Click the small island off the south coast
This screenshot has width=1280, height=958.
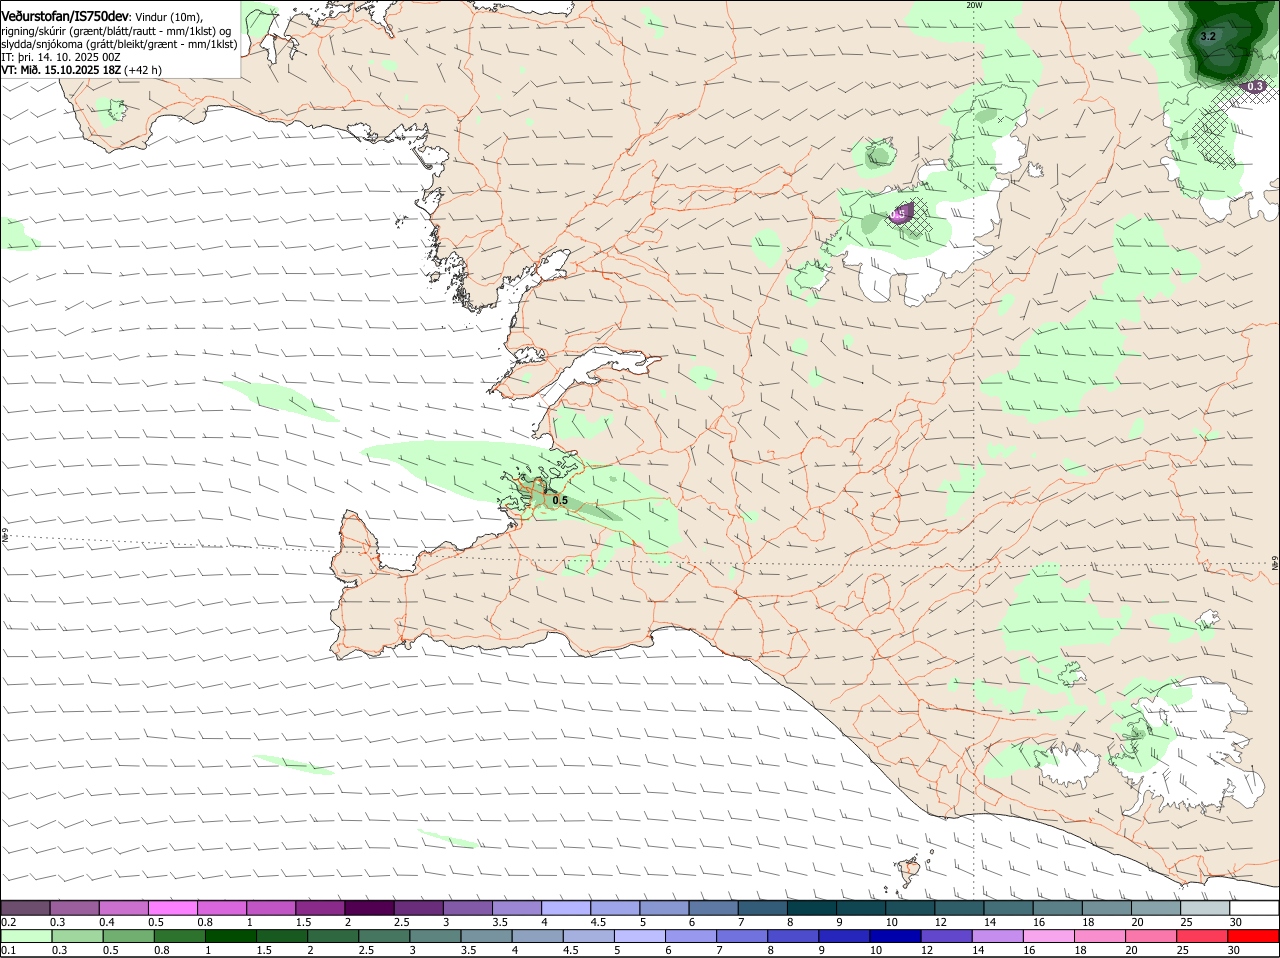(x=909, y=871)
